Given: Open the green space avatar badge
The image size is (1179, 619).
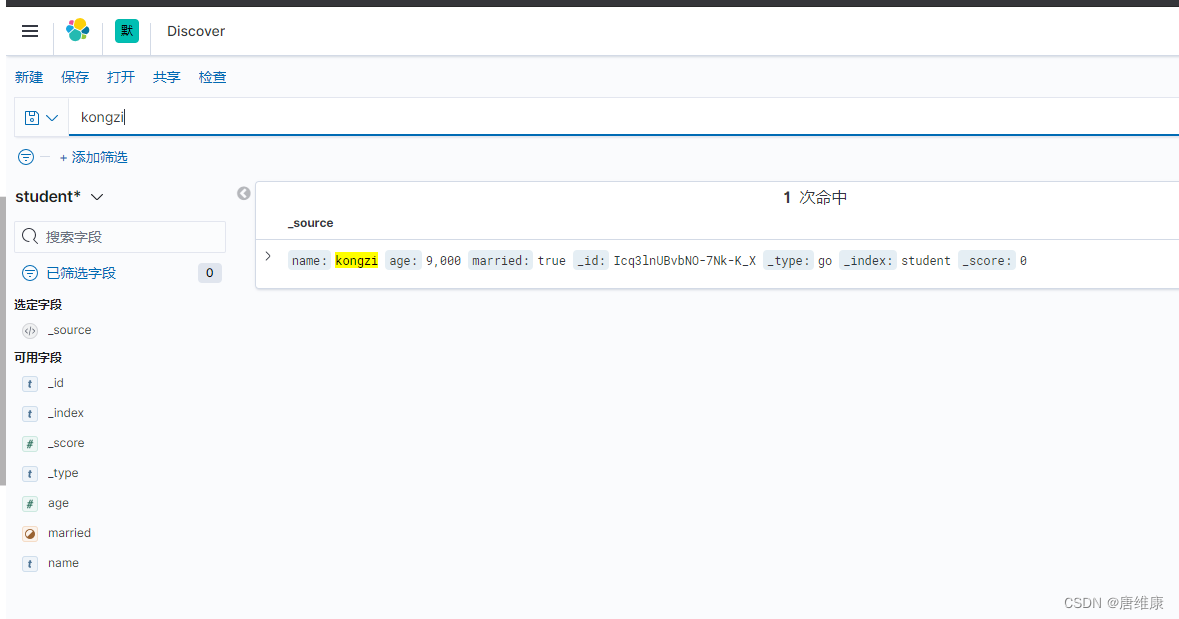Looking at the screenshot, I should [x=126, y=31].
